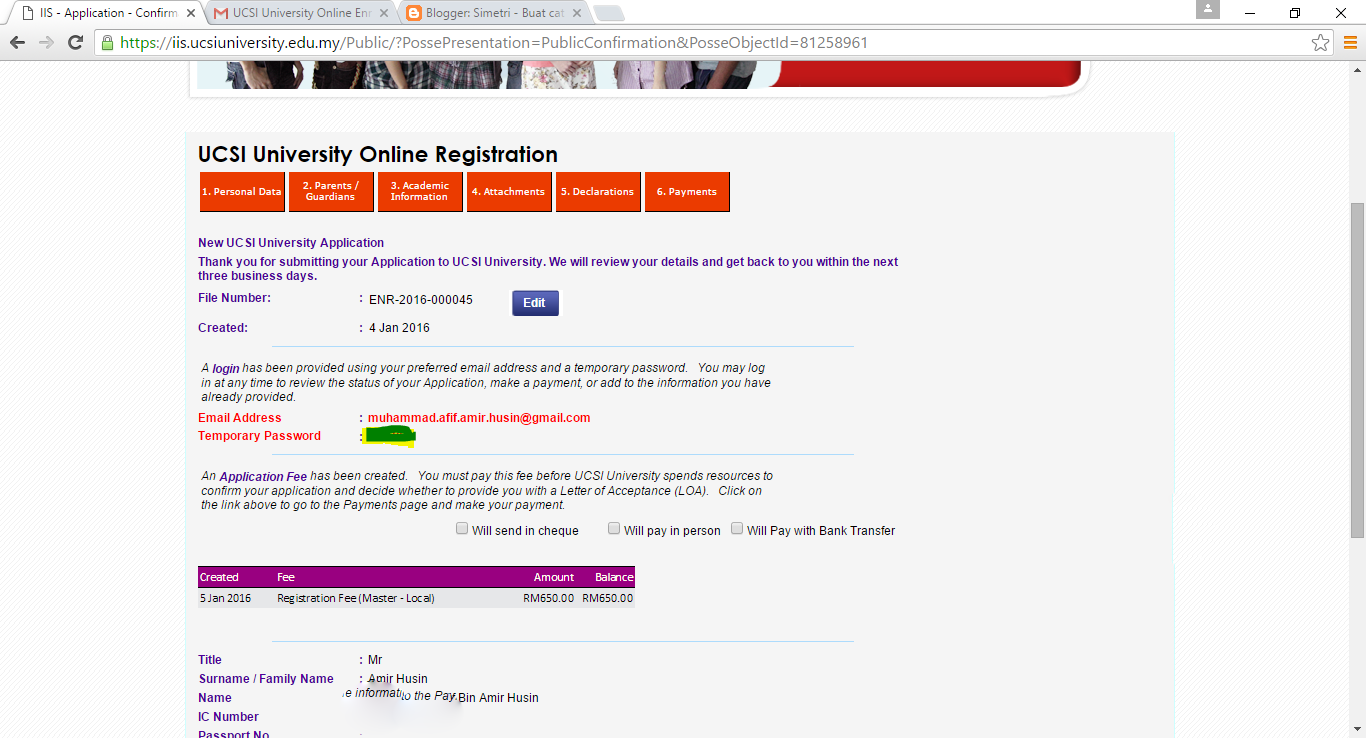Follow the Application Fee link

(x=263, y=477)
